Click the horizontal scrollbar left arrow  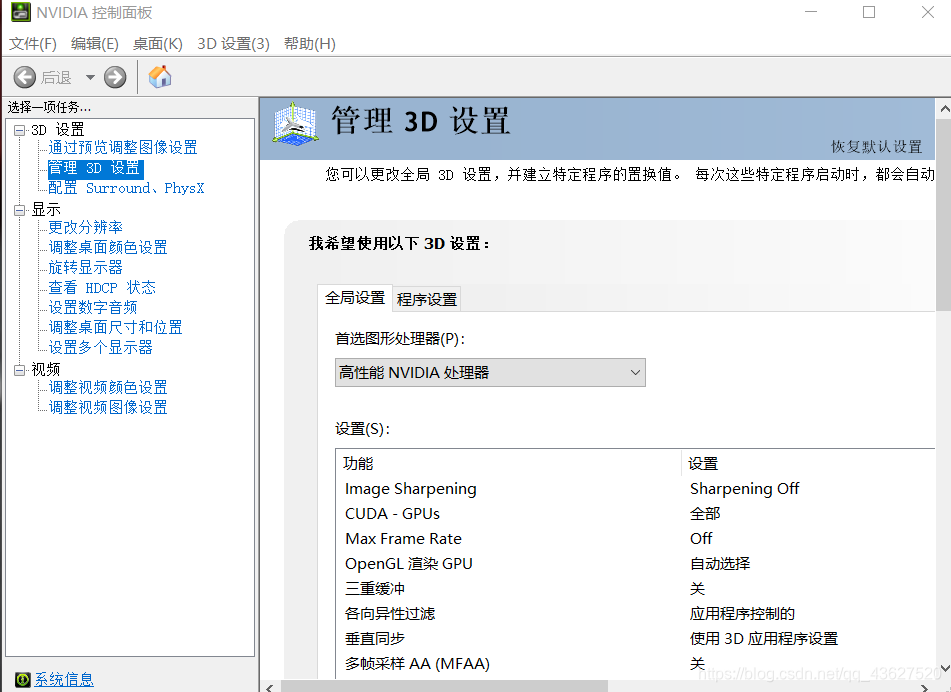(x=270, y=687)
